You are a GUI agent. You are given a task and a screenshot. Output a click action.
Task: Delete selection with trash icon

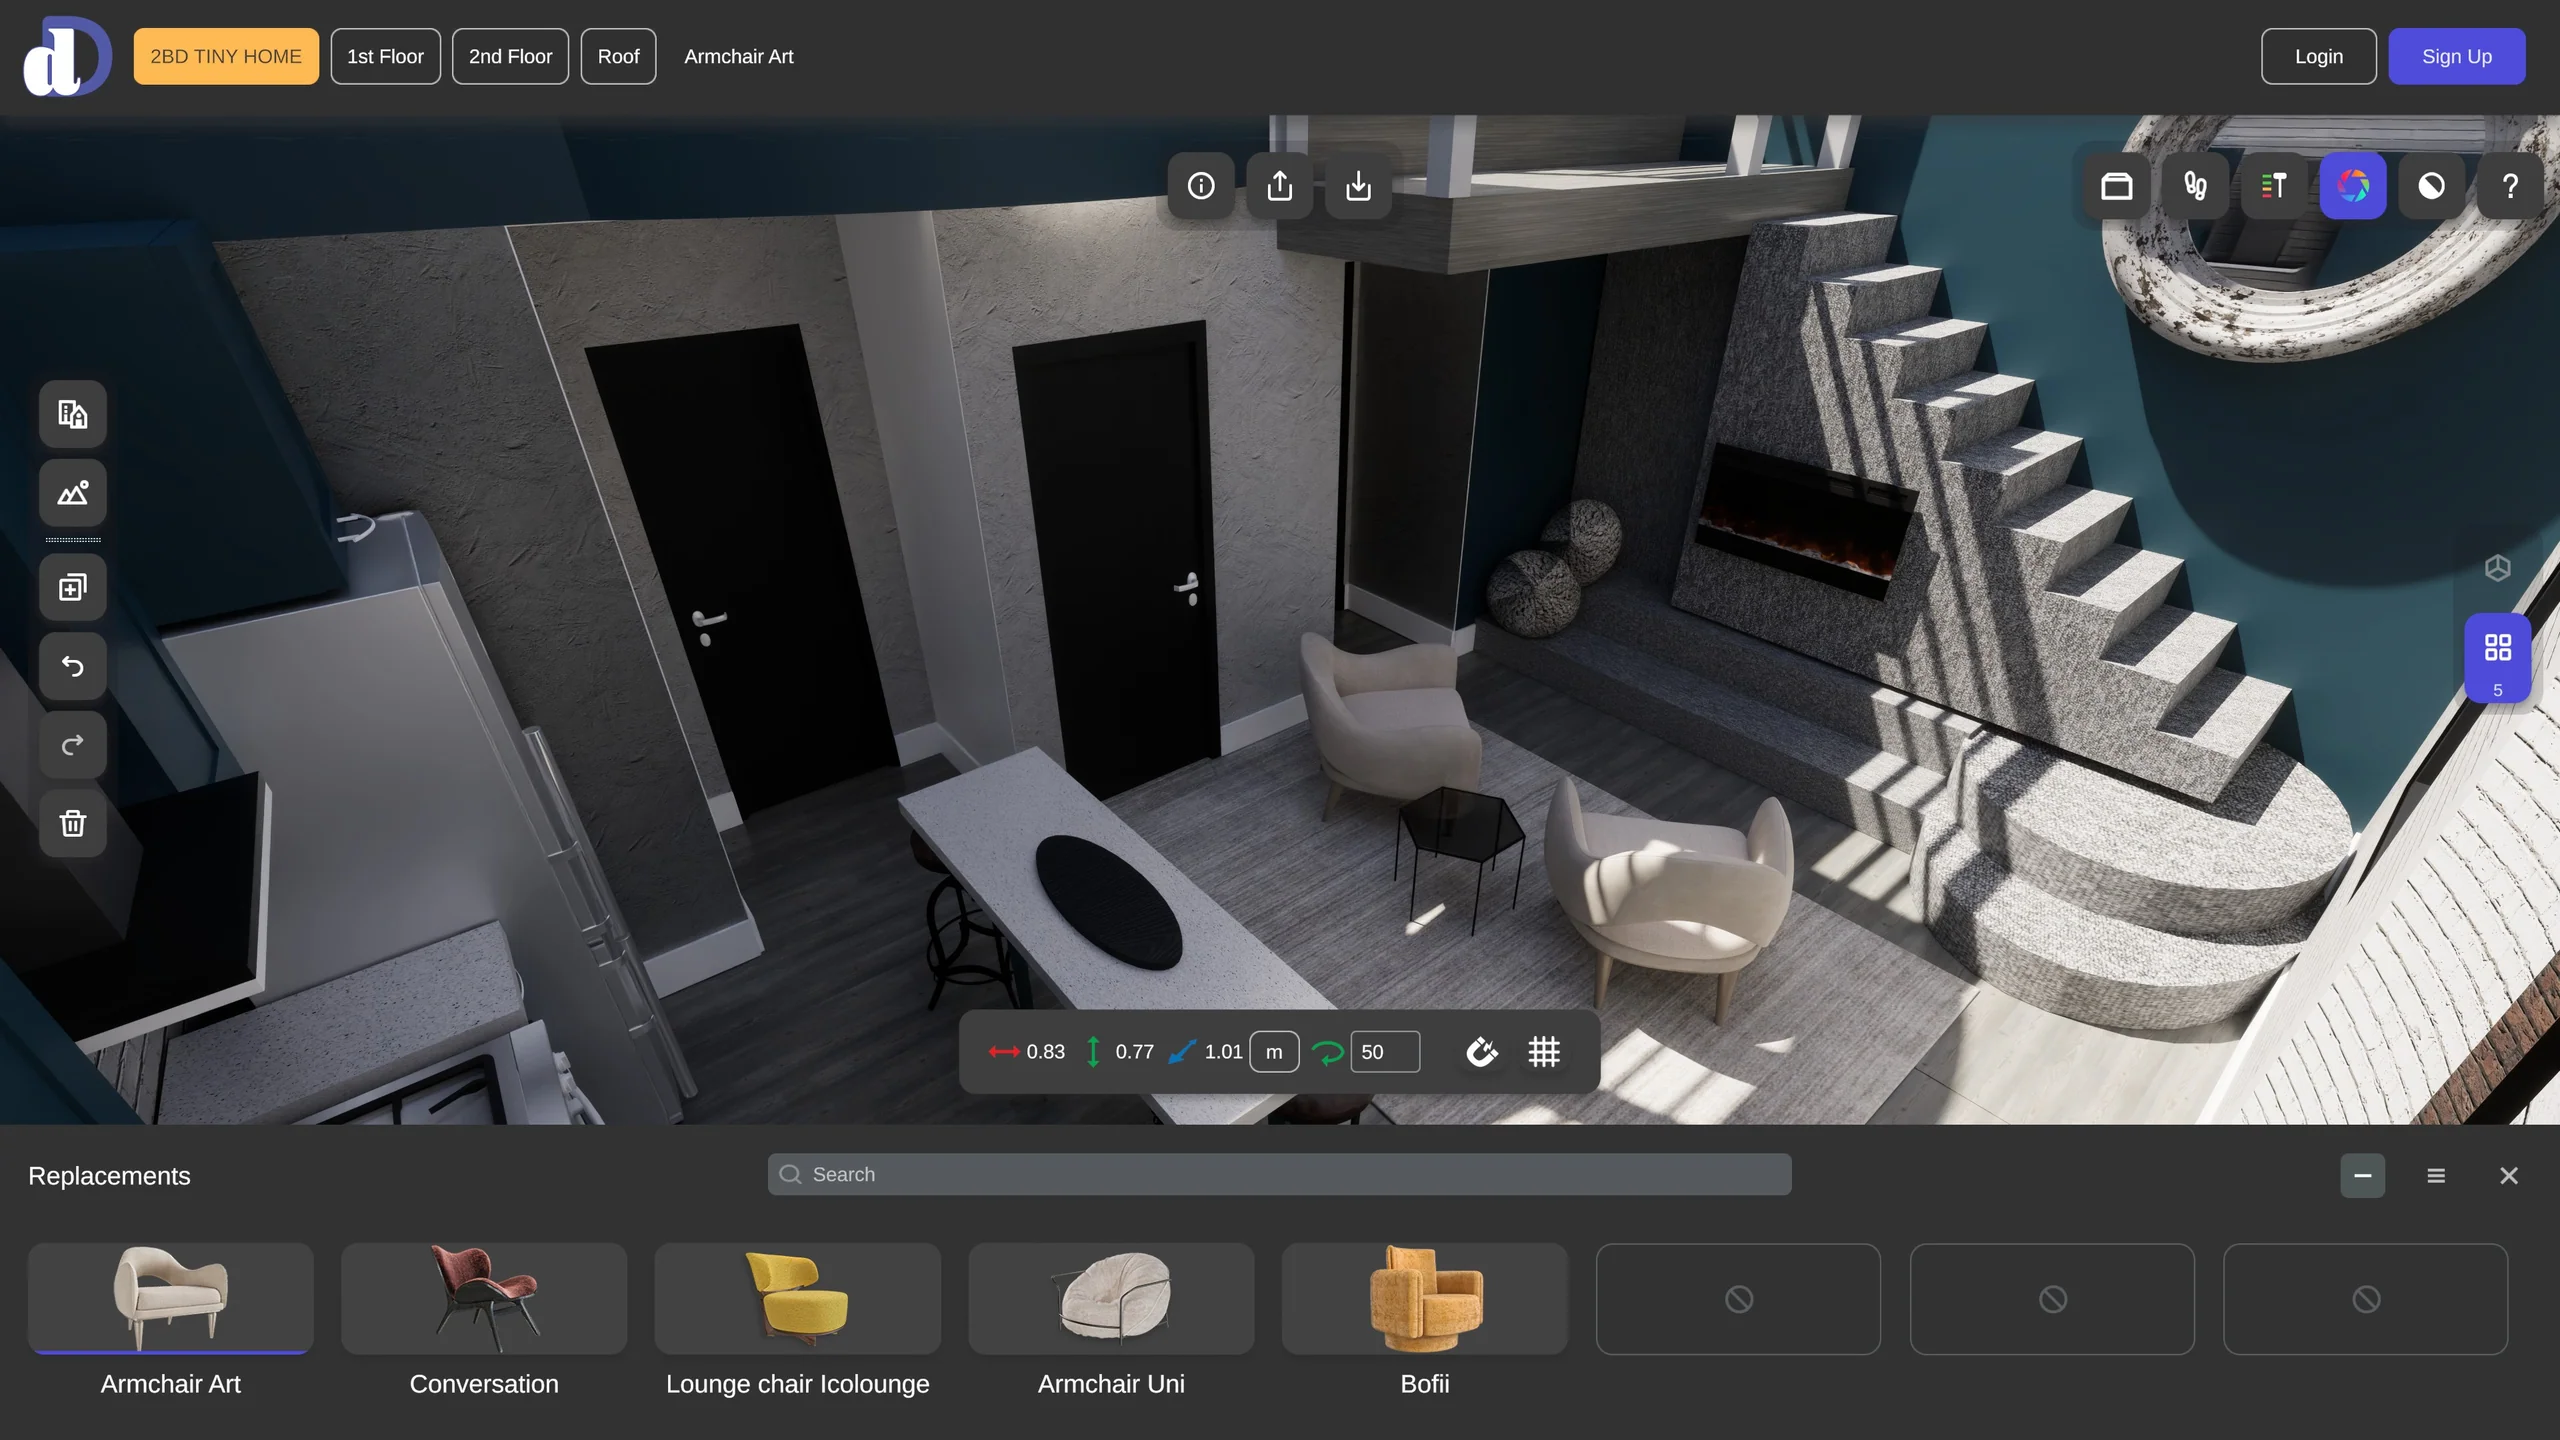click(x=73, y=824)
